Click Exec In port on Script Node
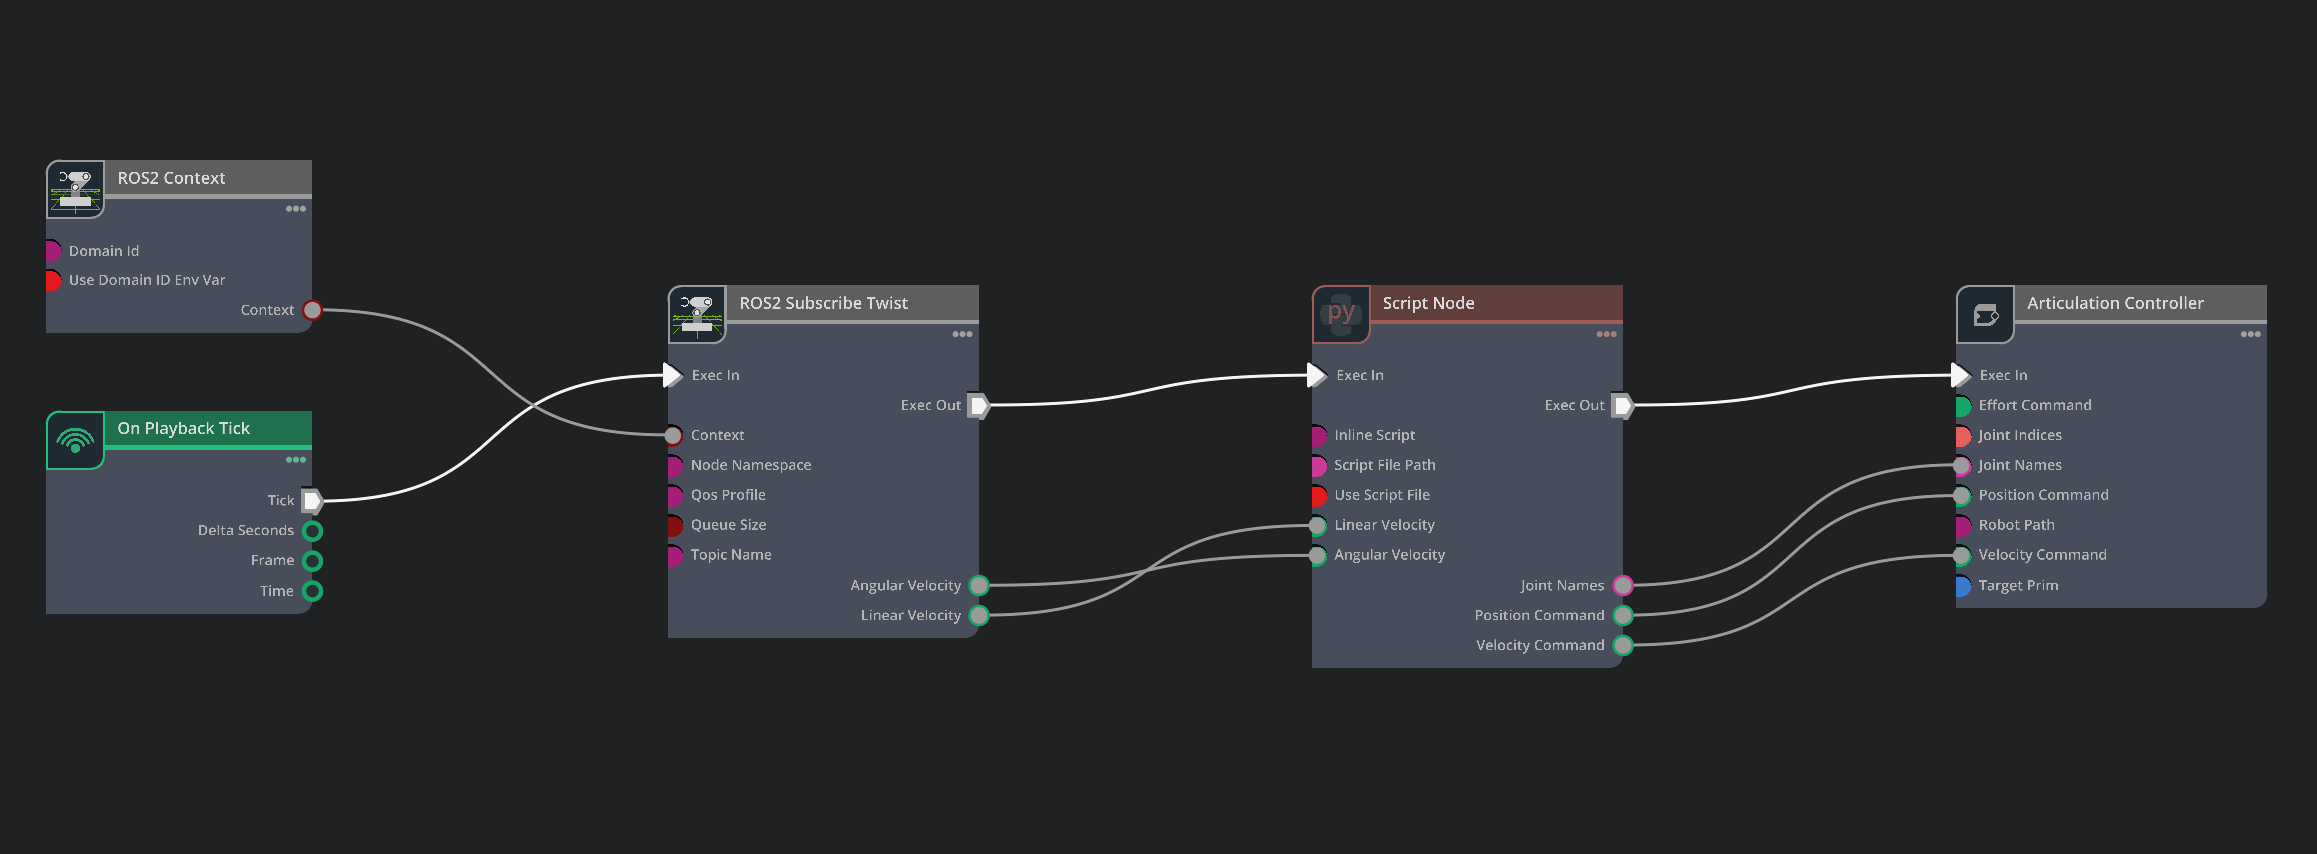This screenshot has width=2317, height=854. click(1317, 375)
